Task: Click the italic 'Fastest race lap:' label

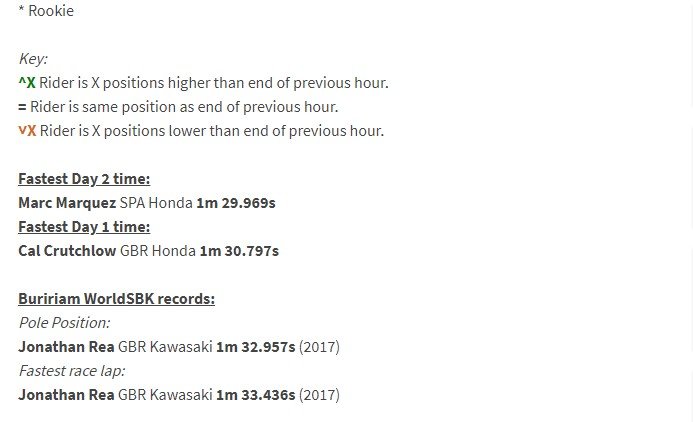Action: [x=72, y=371]
